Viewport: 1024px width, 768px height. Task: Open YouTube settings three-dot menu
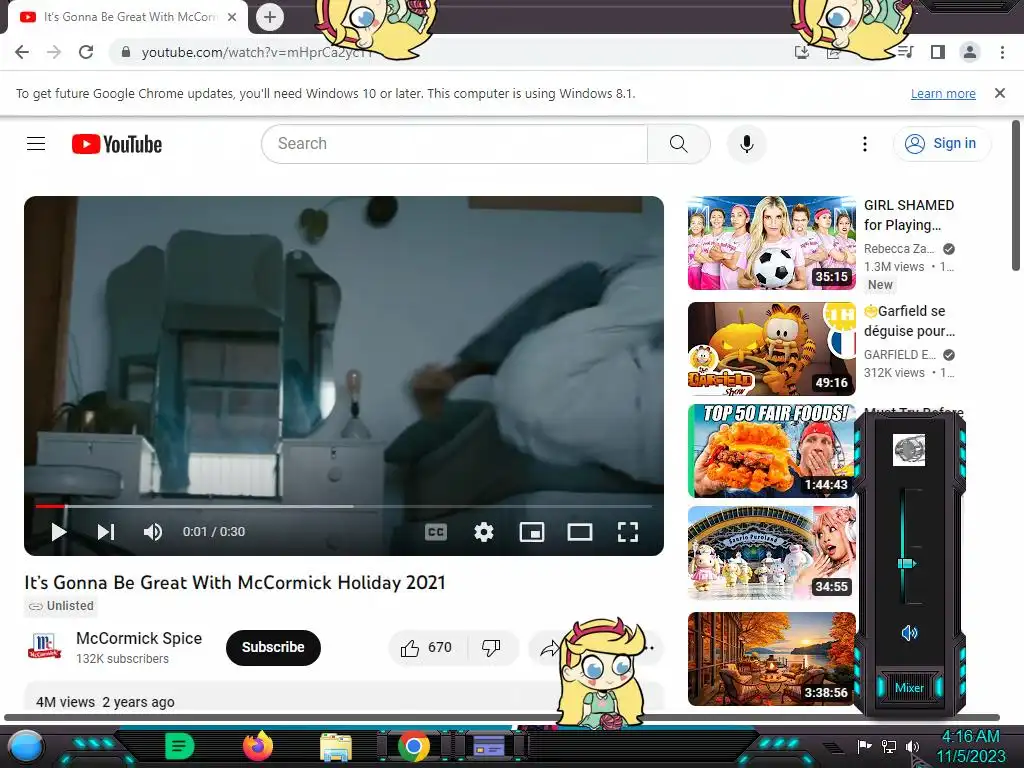point(865,144)
